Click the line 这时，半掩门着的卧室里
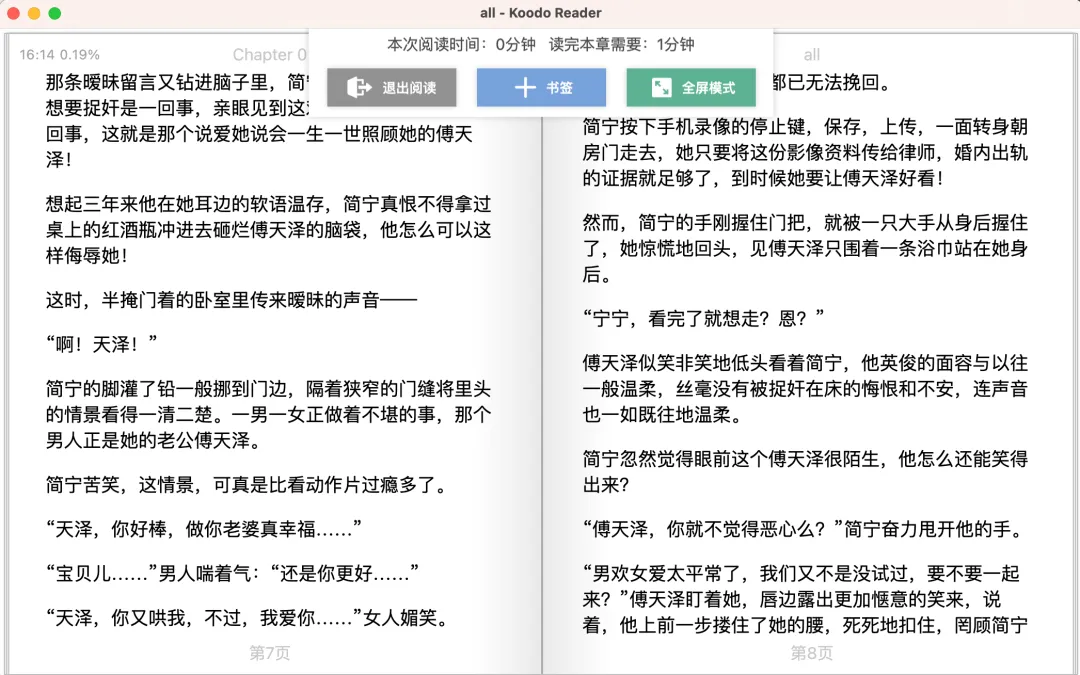1080x675 pixels. pyautogui.click(x=231, y=300)
